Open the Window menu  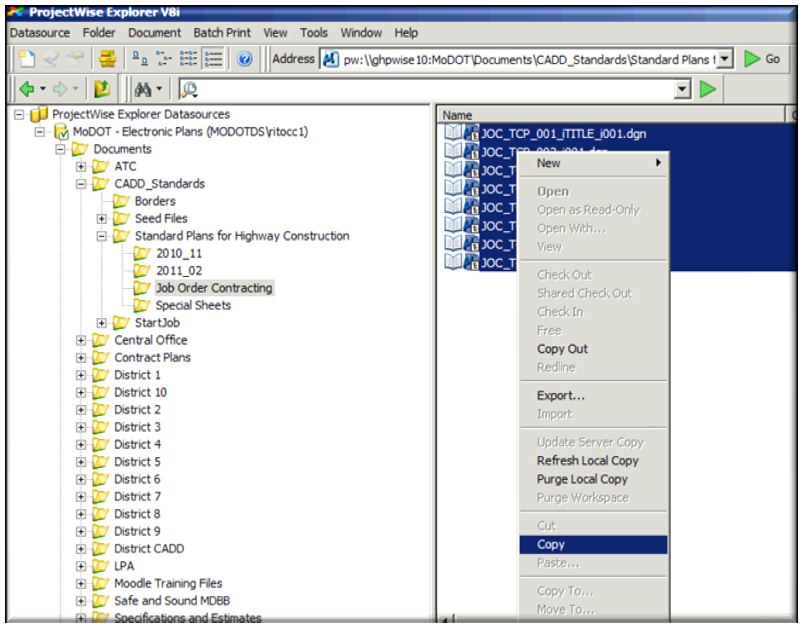tap(361, 33)
